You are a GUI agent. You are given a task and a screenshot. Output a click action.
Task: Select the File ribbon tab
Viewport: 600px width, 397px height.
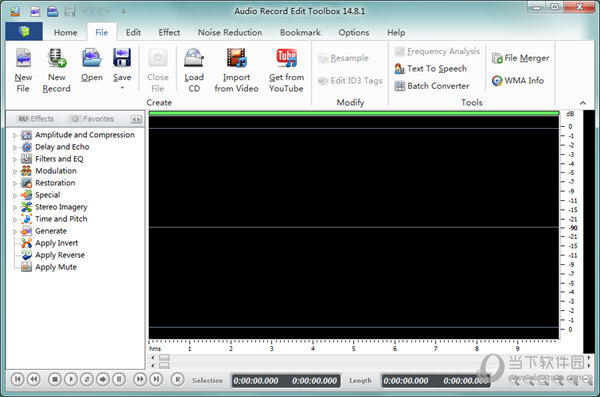(101, 33)
